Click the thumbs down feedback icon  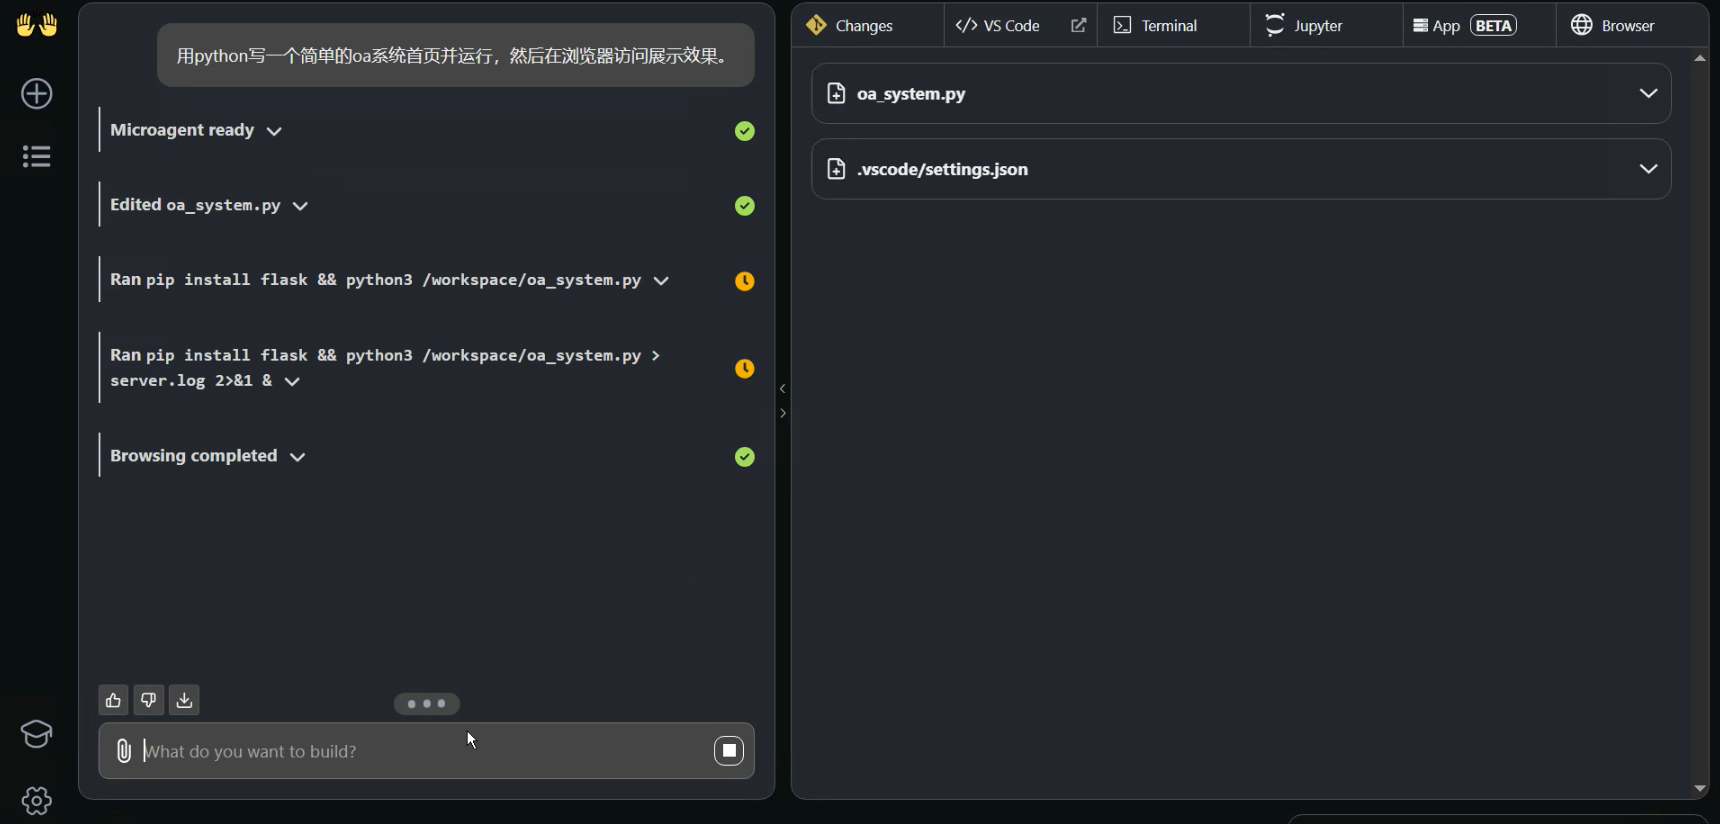pyautogui.click(x=149, y=700)
